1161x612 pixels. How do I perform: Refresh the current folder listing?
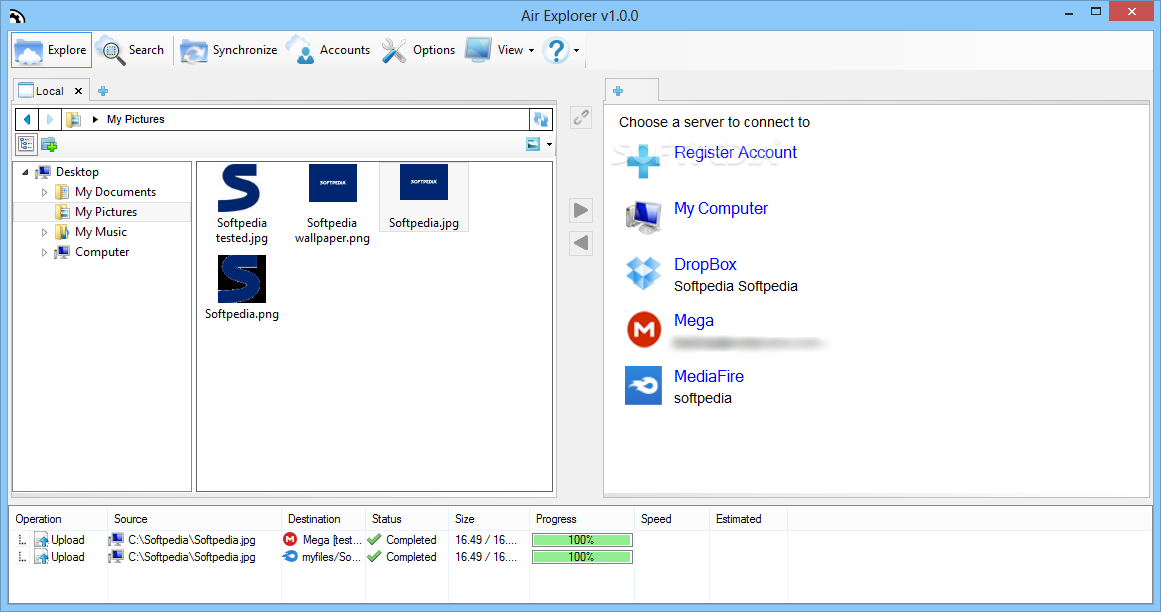click(x=541, y=119)
